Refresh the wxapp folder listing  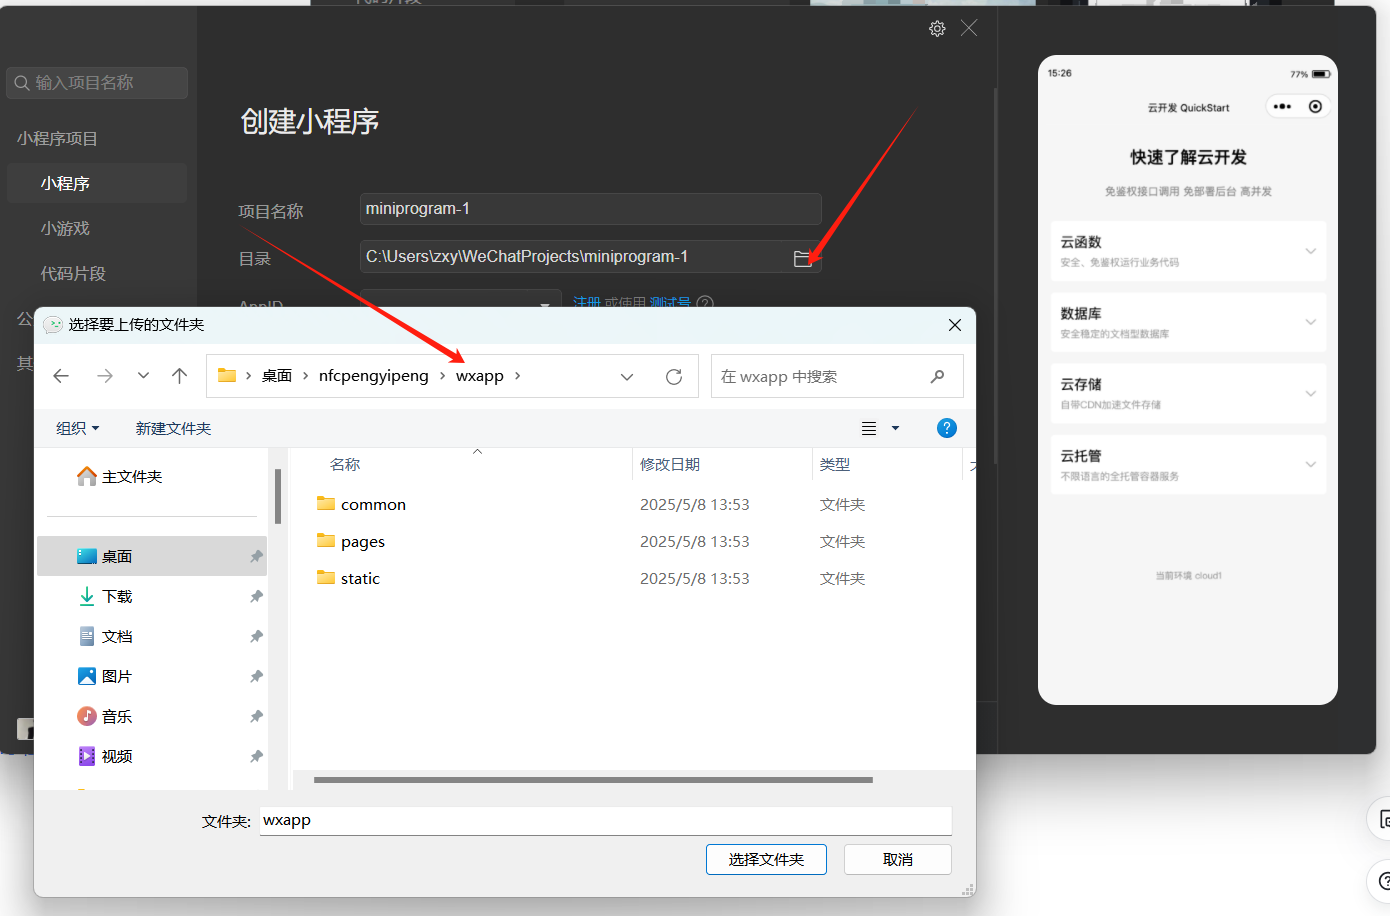pos(674,377)
